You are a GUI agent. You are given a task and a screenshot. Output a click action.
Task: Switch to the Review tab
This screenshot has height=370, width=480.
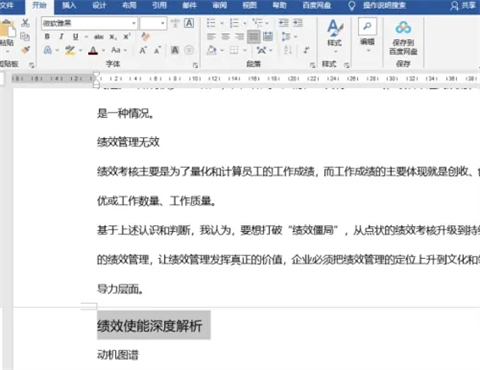click(x=219, y=6)
